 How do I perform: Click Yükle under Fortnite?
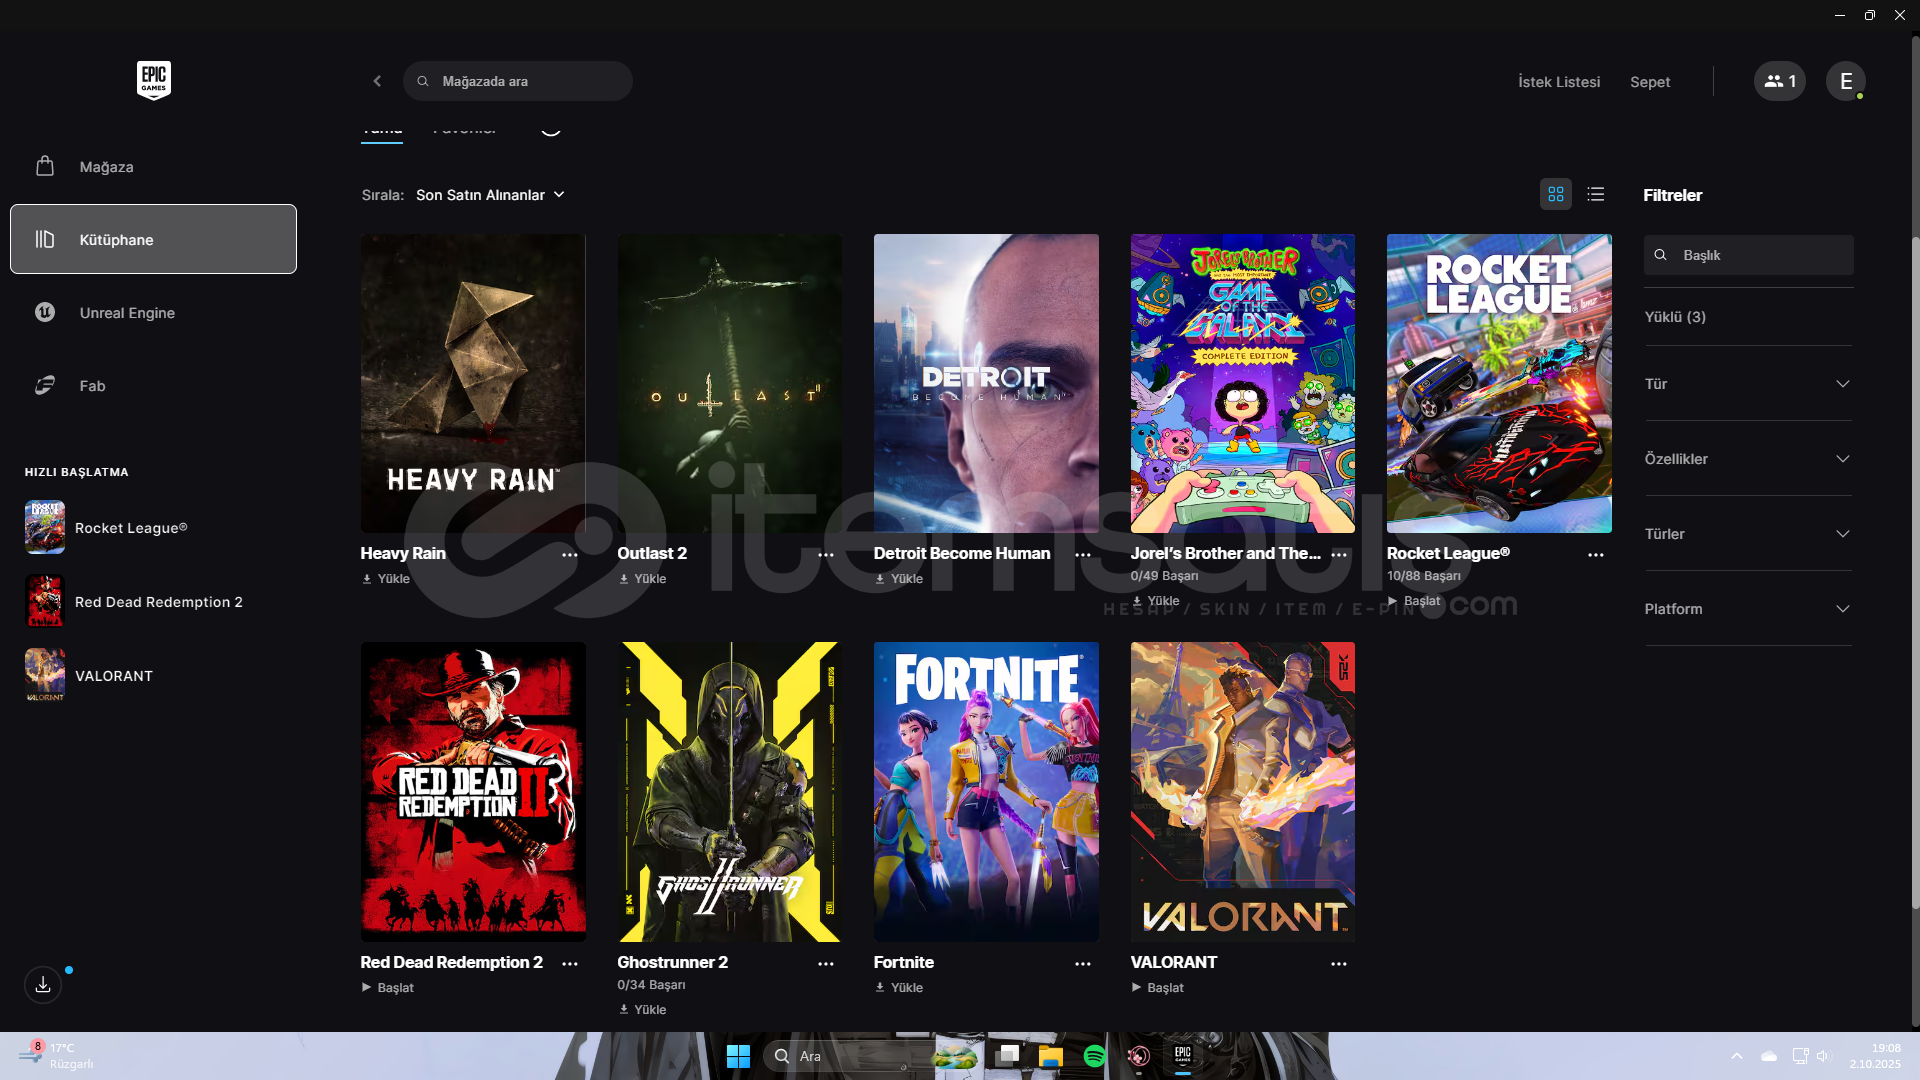(x=899, y=988)
